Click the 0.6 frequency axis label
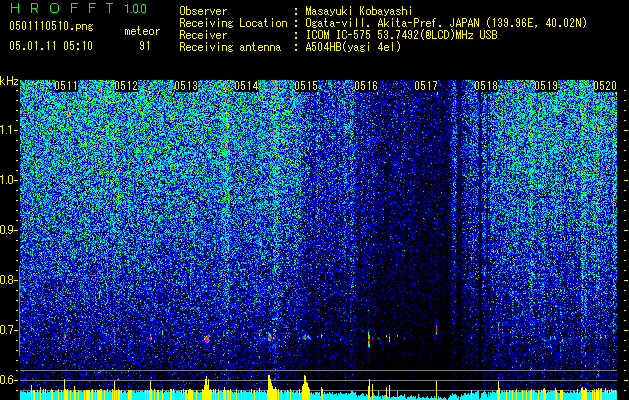Screen dimensions: 629x400 point(8,380)
